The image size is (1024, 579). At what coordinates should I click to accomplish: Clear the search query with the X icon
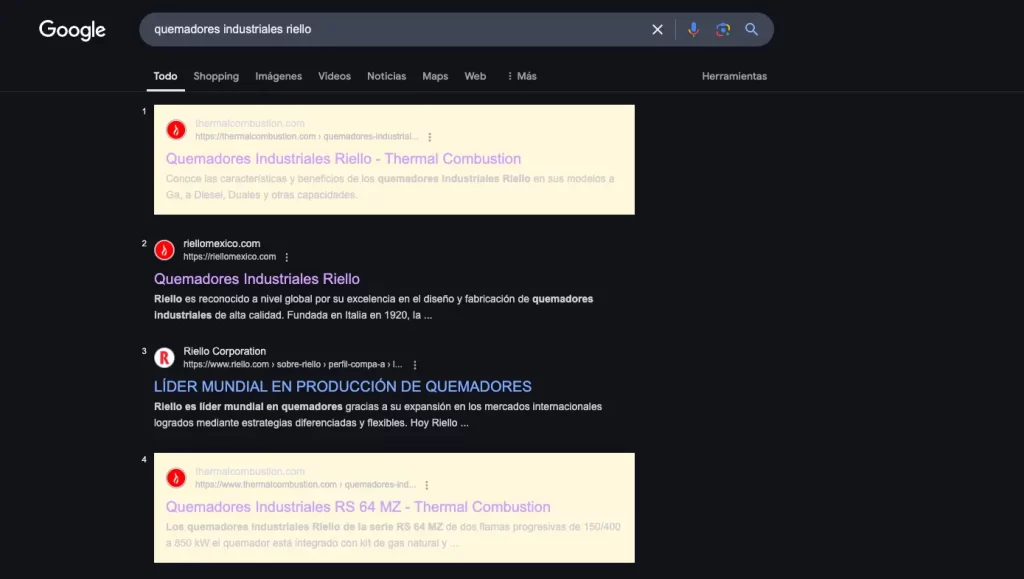tap(657, 29)
